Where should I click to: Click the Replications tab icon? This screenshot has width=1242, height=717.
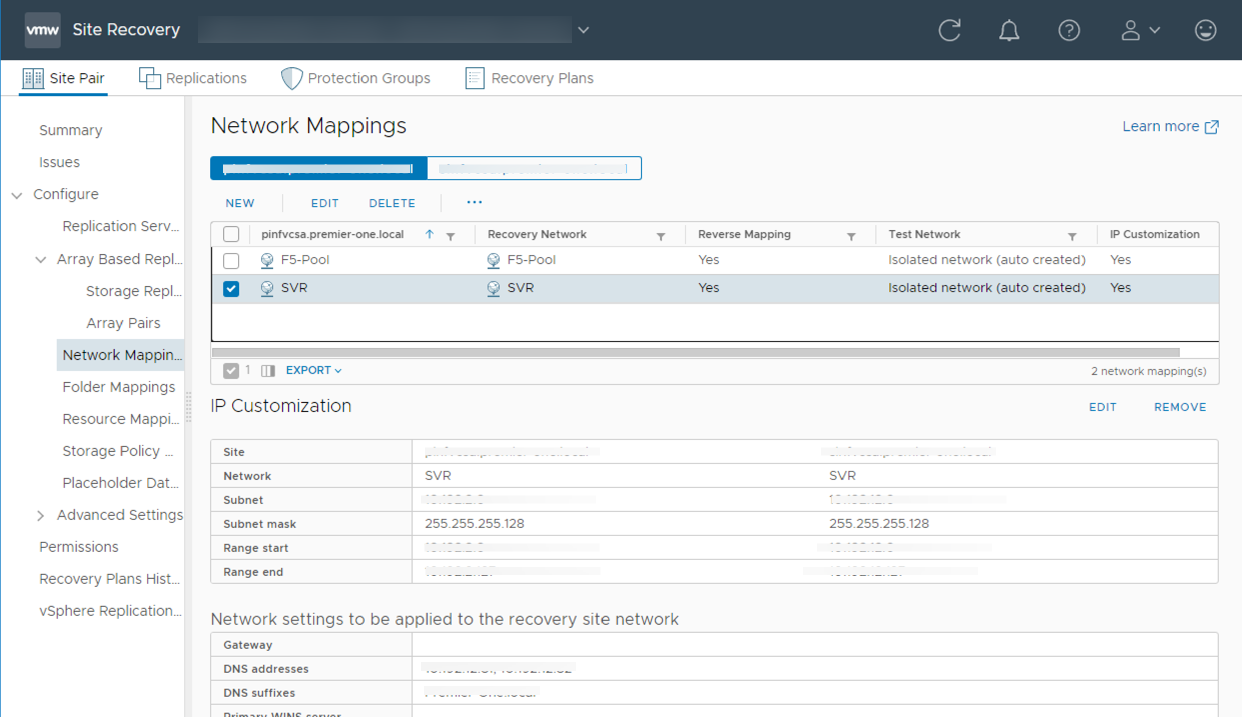point(150,78)
